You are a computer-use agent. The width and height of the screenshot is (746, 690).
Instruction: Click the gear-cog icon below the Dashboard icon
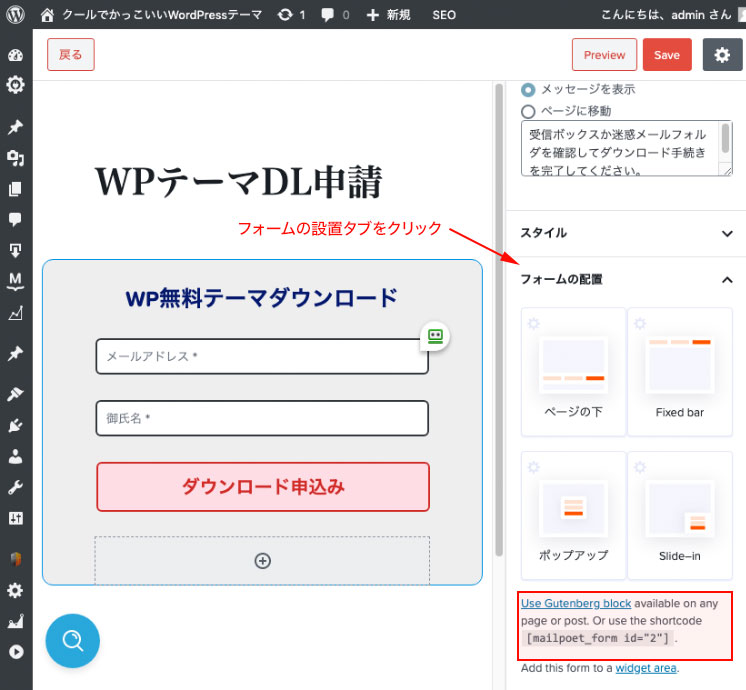pyautogui.click(x=15, y=85)
